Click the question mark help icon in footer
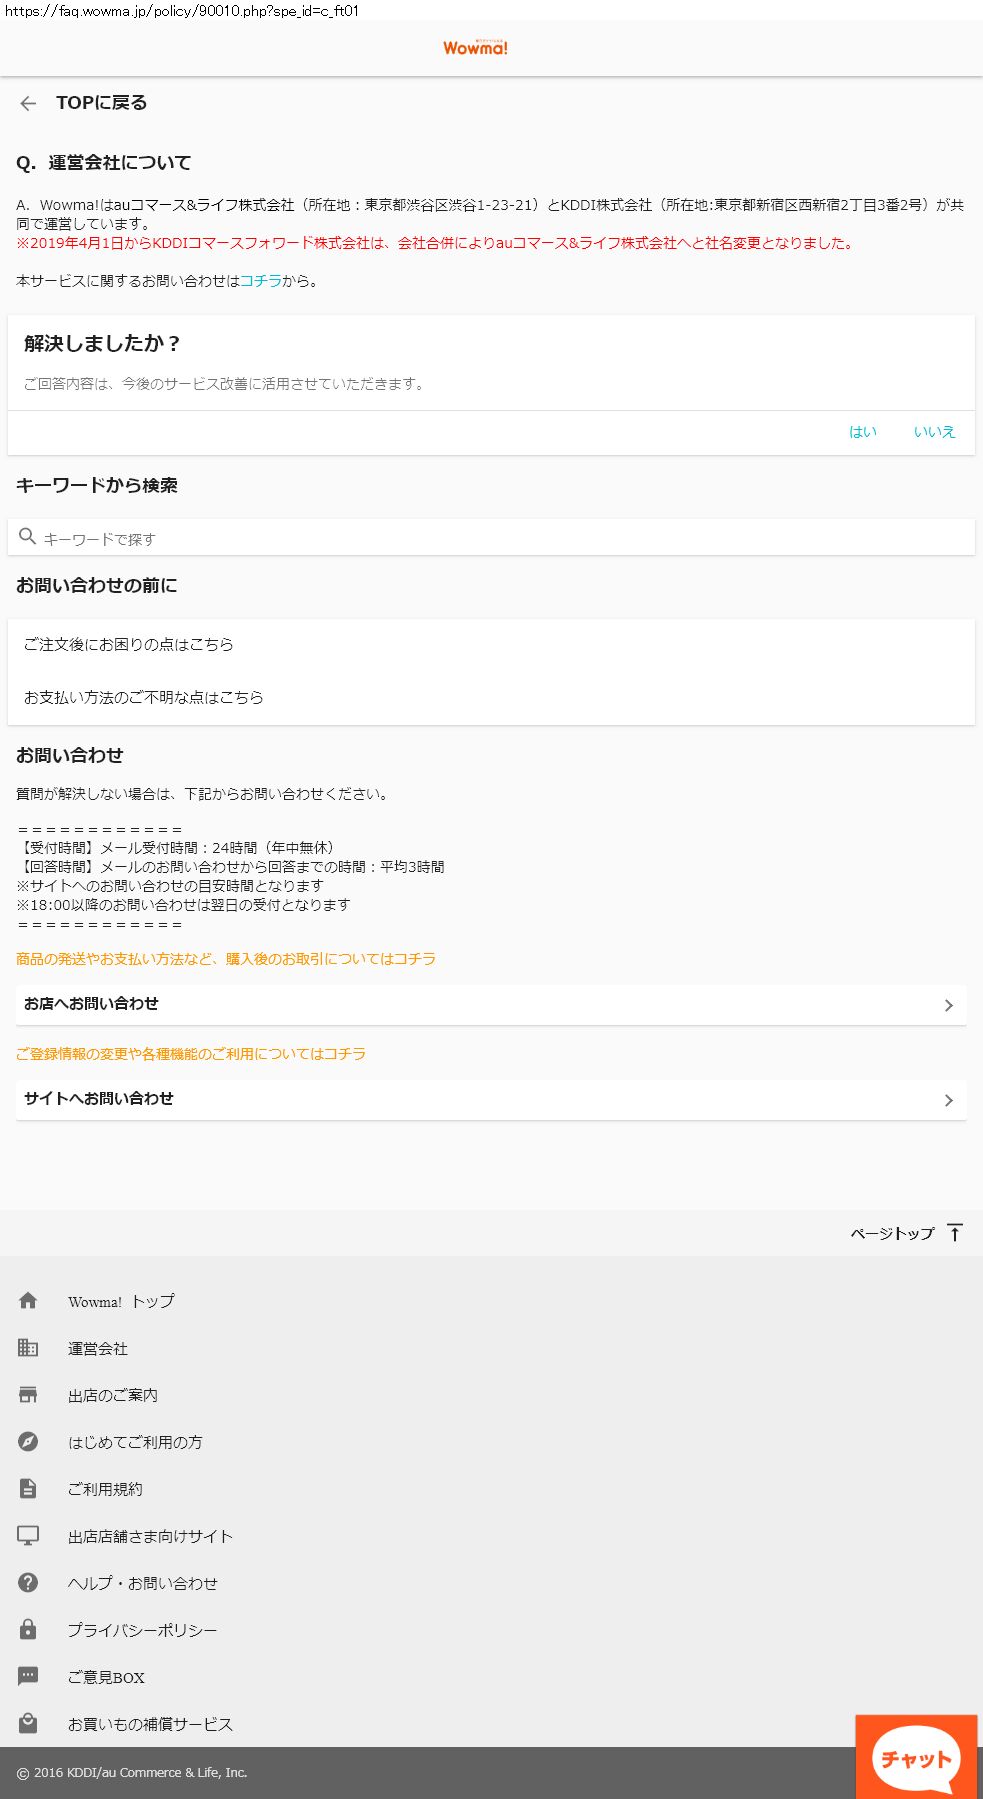 [28, 1582]
